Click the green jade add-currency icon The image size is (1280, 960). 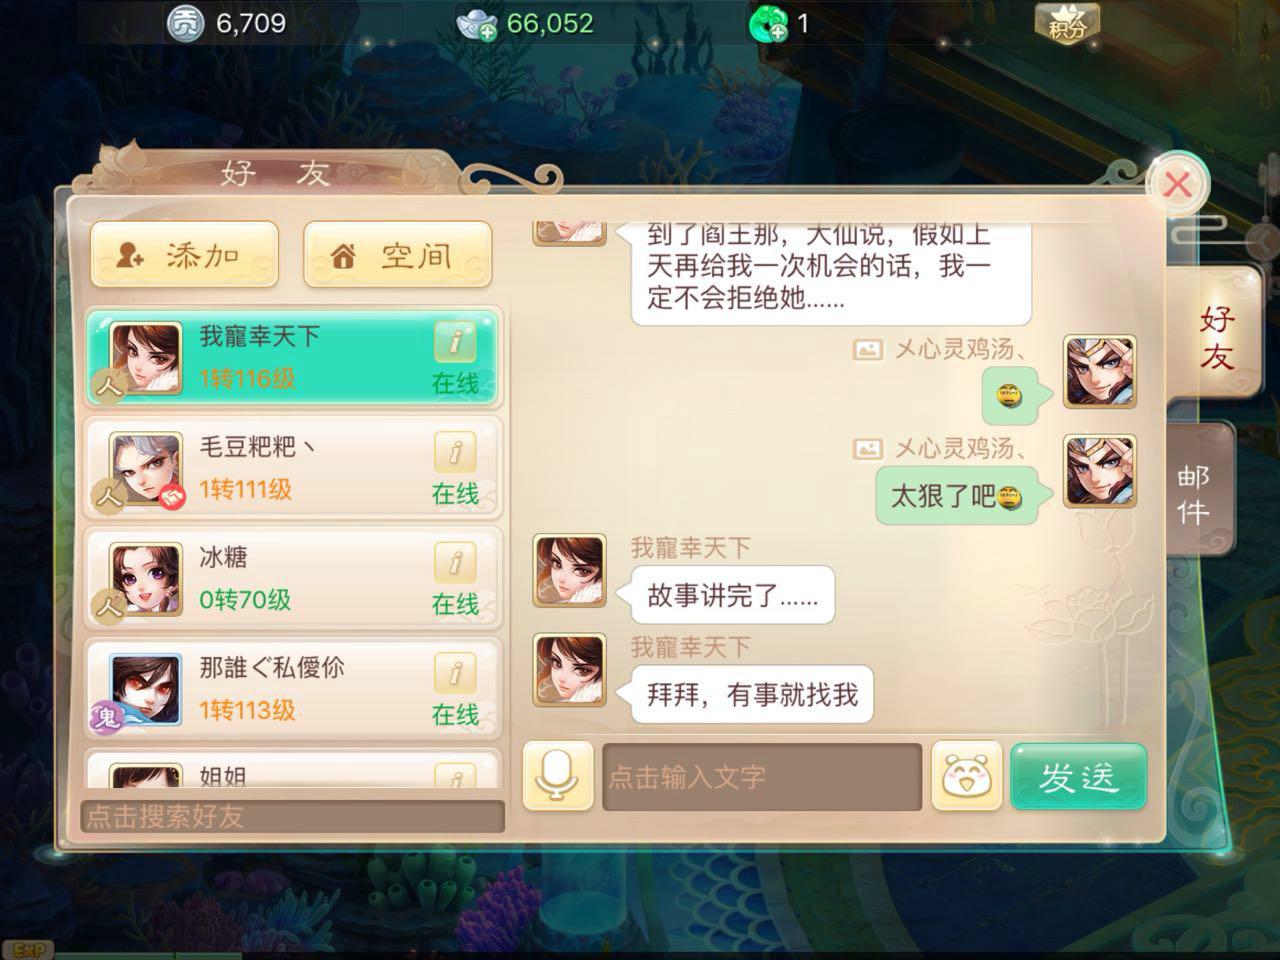[x=767, y=24]
